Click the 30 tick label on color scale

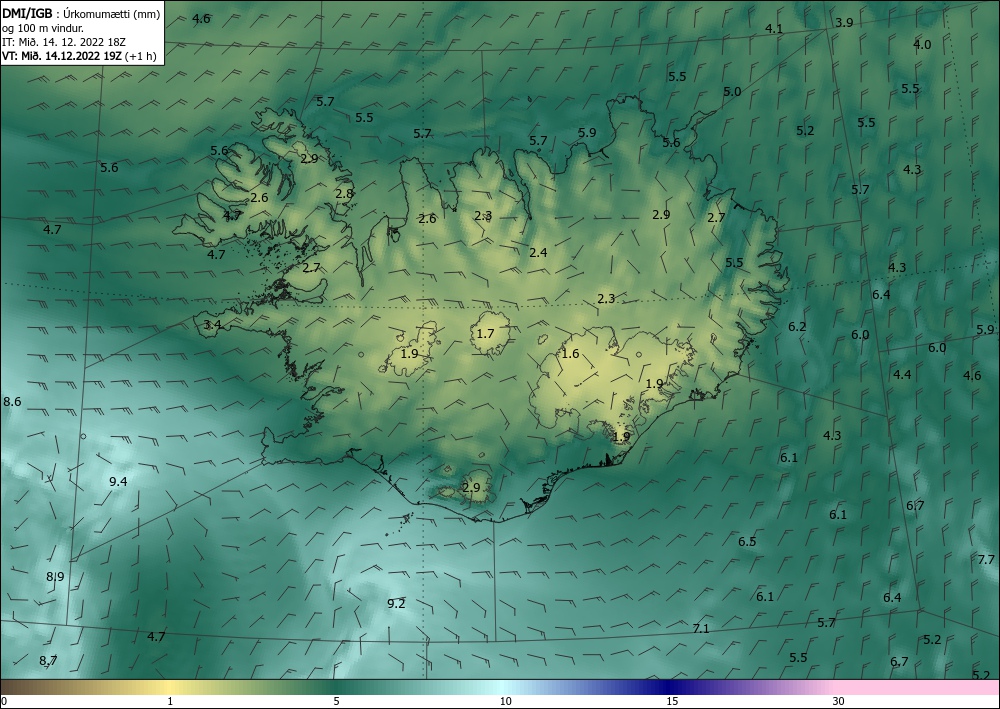coord(838,701)
